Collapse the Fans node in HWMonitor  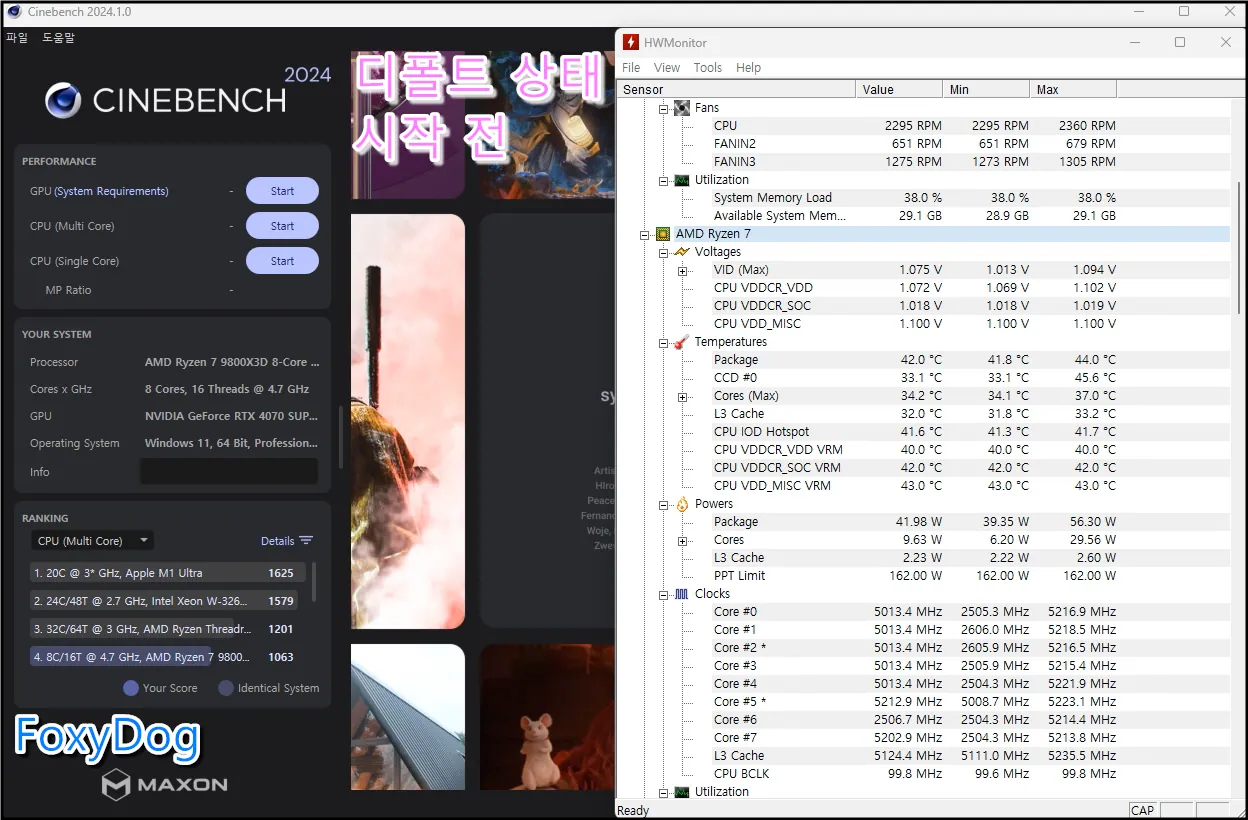point(663,108)
